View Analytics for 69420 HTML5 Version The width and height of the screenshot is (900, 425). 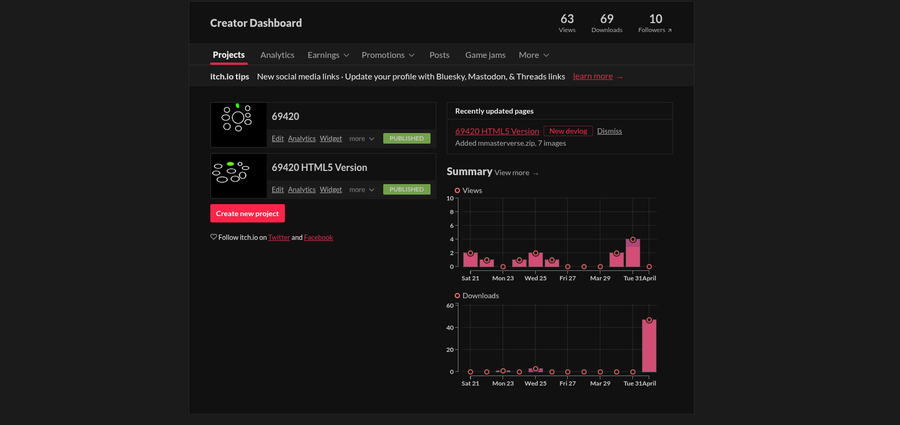(302, 190)
